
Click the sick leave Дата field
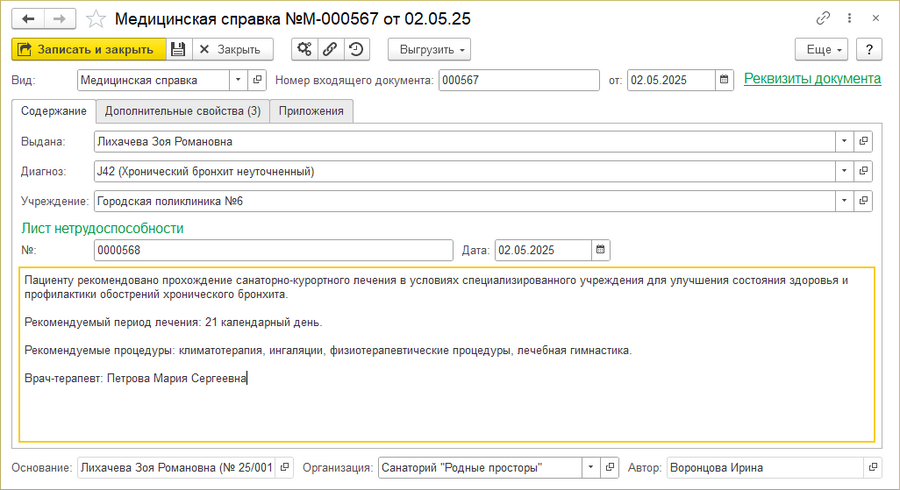click(543, 250)
